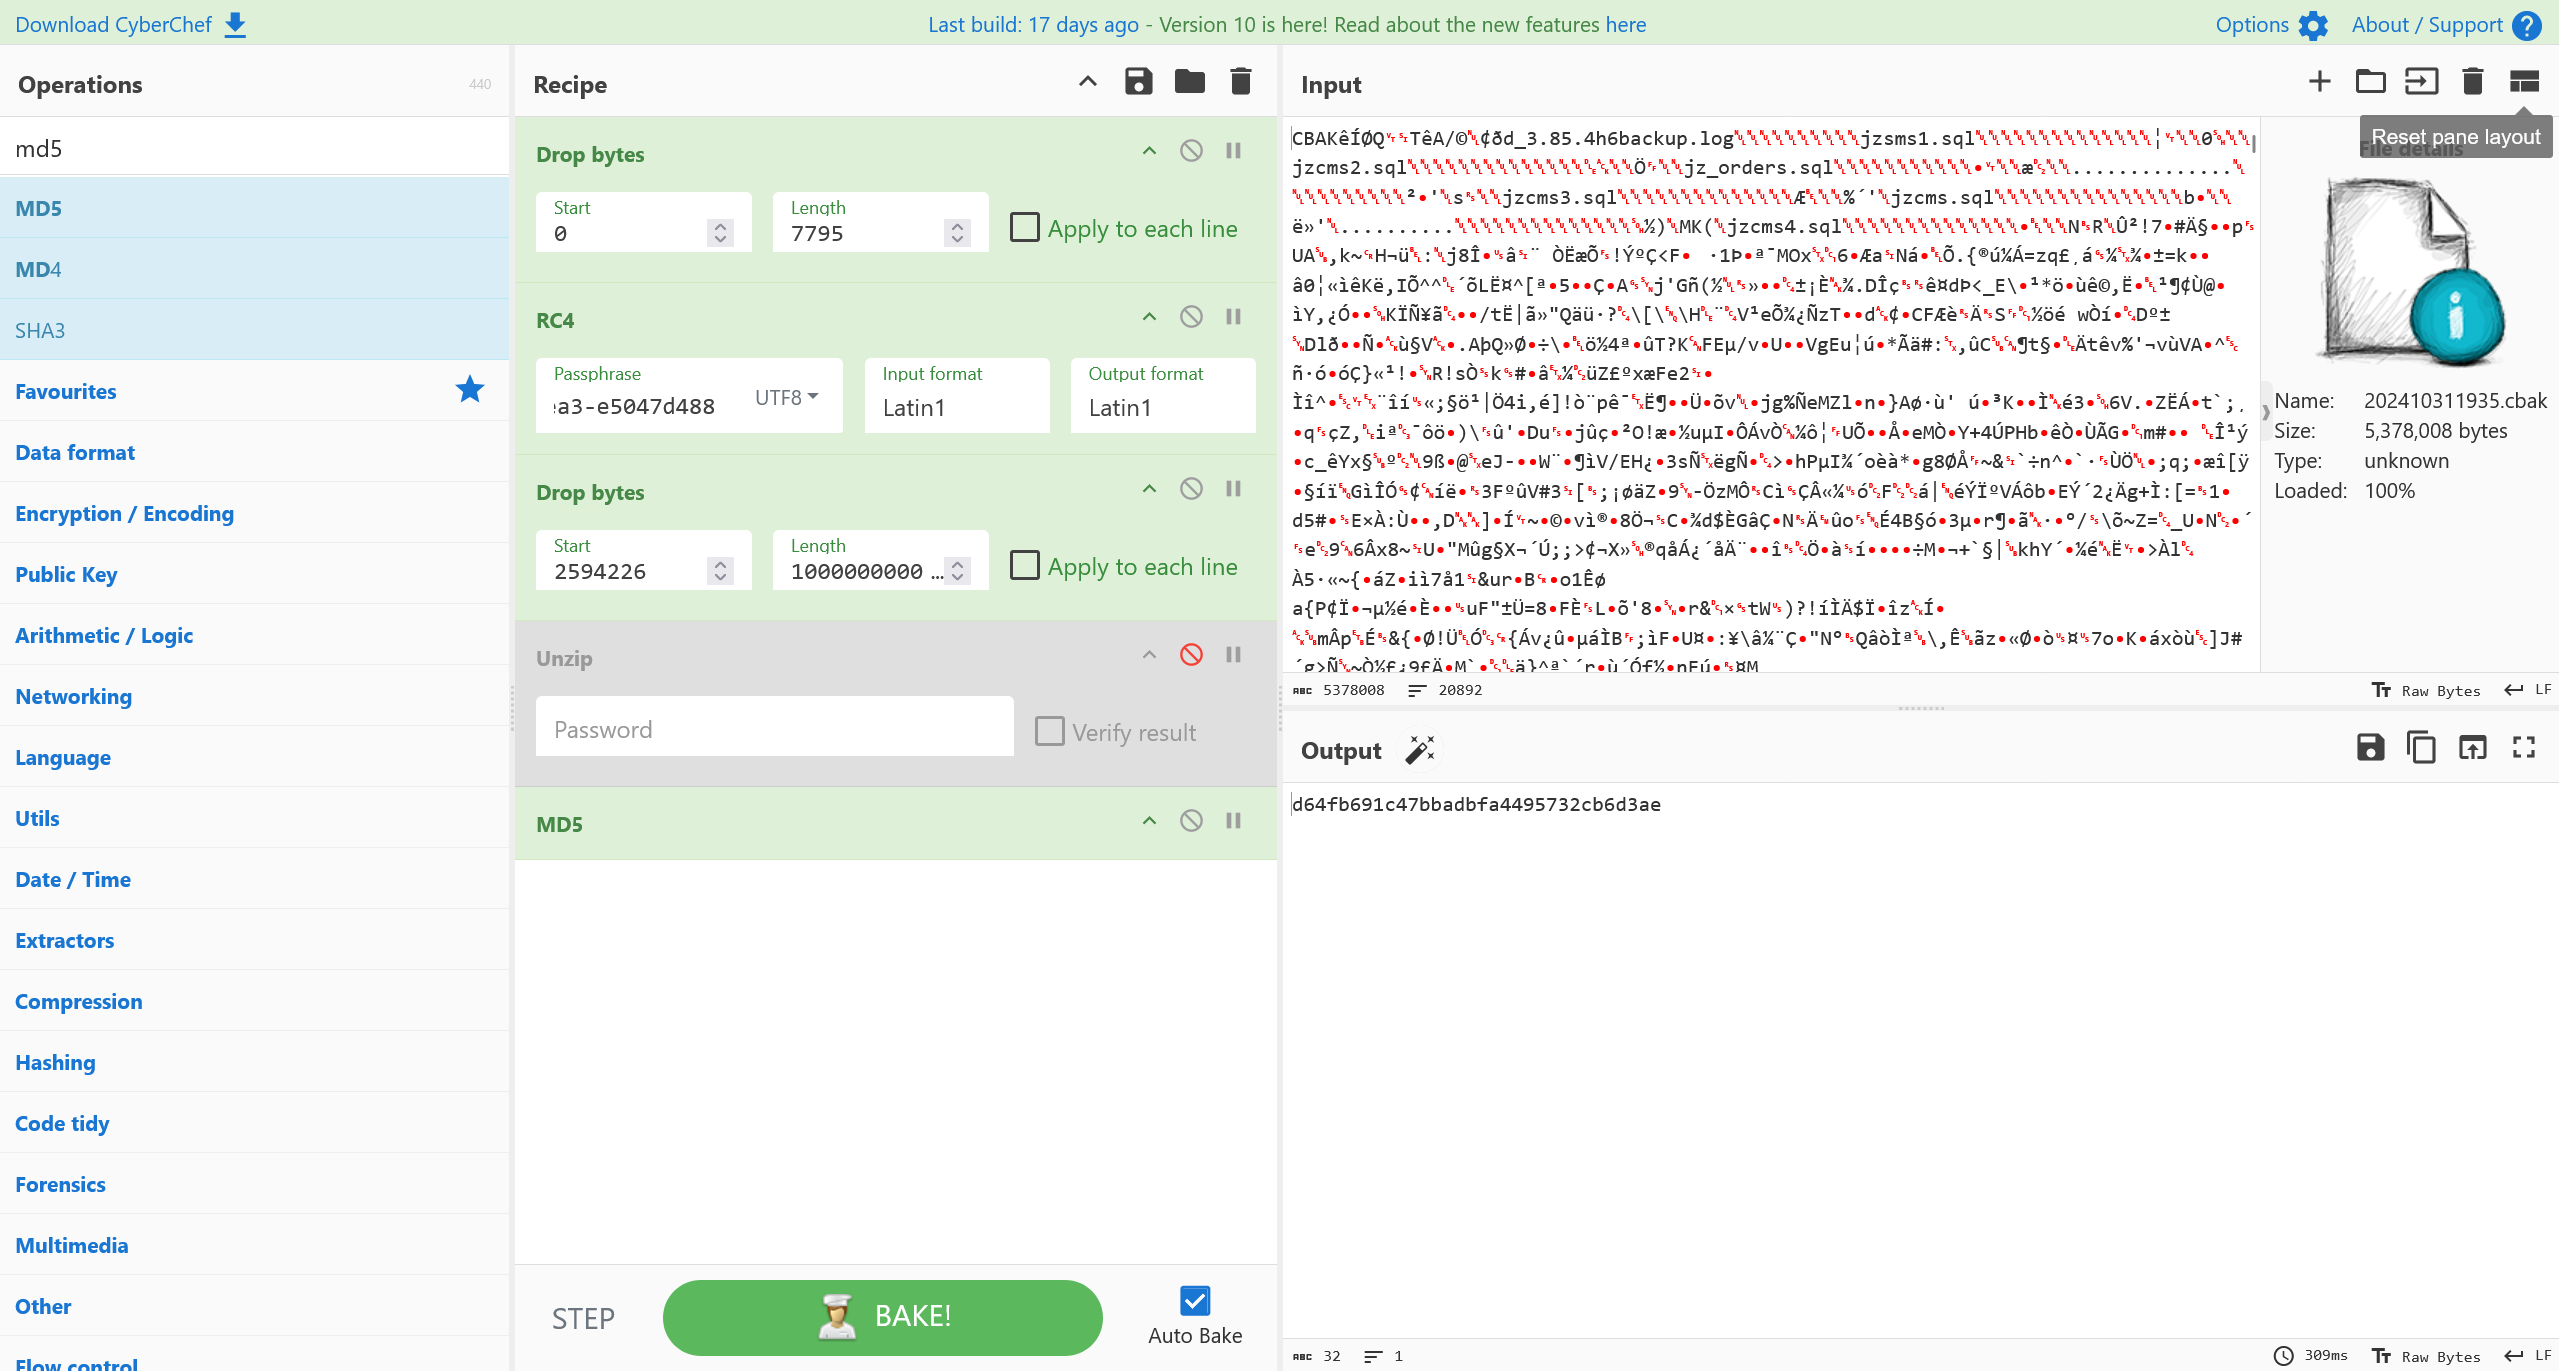The image size is (2559, 1371).
Task: Save output to file
Action: point(2370,748)
